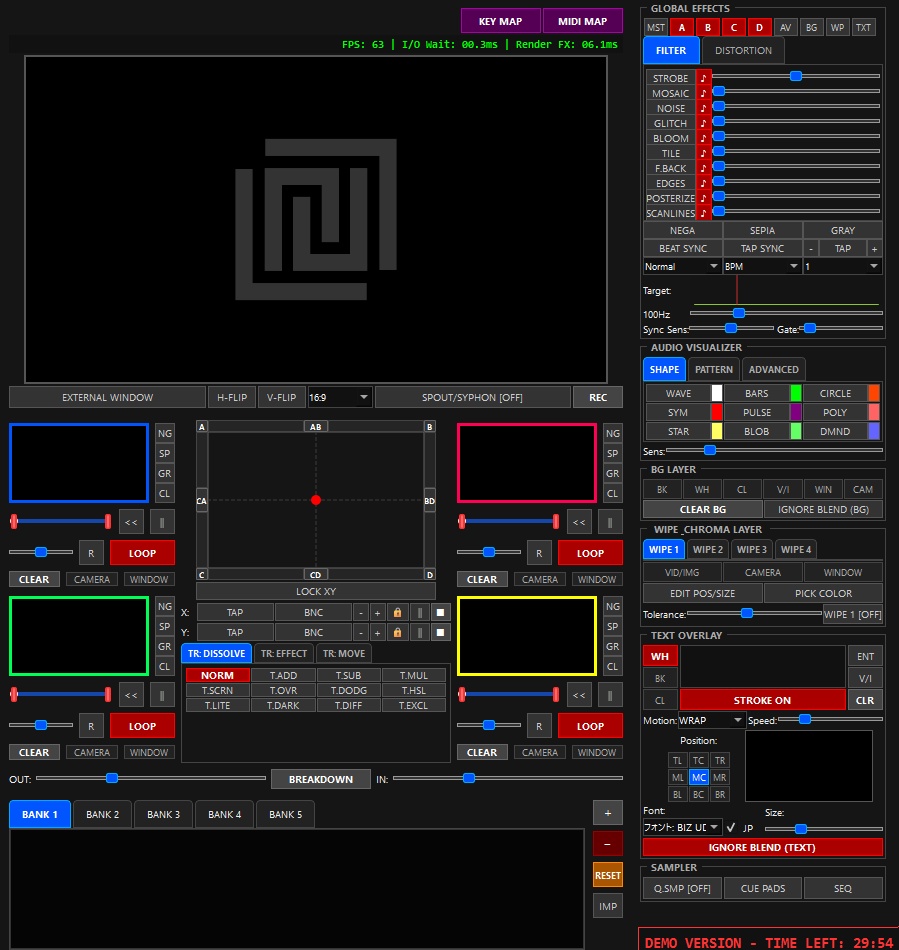Open the beat multiplier dropdown showing 1
This screenshot has width=899, height=950.
pyautogui.click(x=842, y=267)
